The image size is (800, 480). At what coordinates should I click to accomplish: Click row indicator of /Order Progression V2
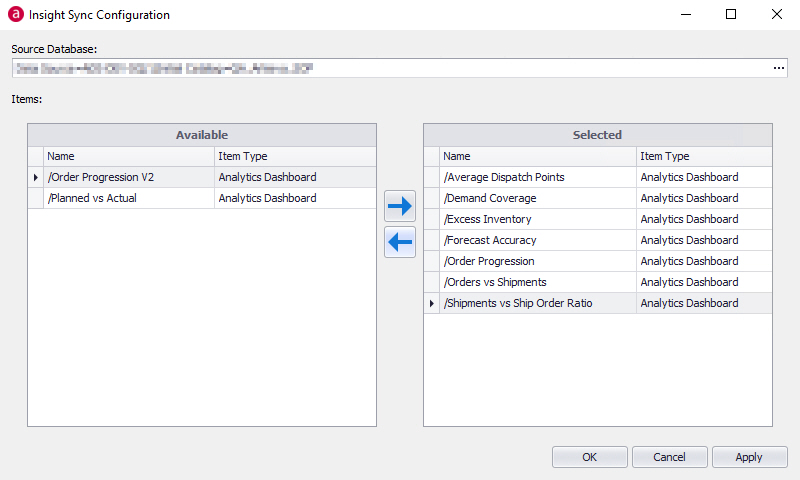(36, 177)
